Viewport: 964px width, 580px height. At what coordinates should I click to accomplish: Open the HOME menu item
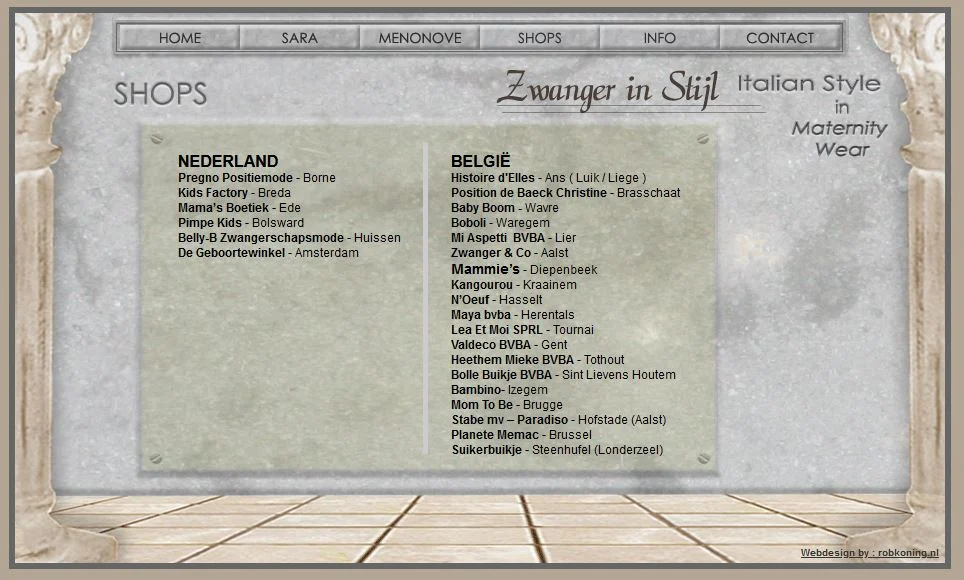point(180,38)
